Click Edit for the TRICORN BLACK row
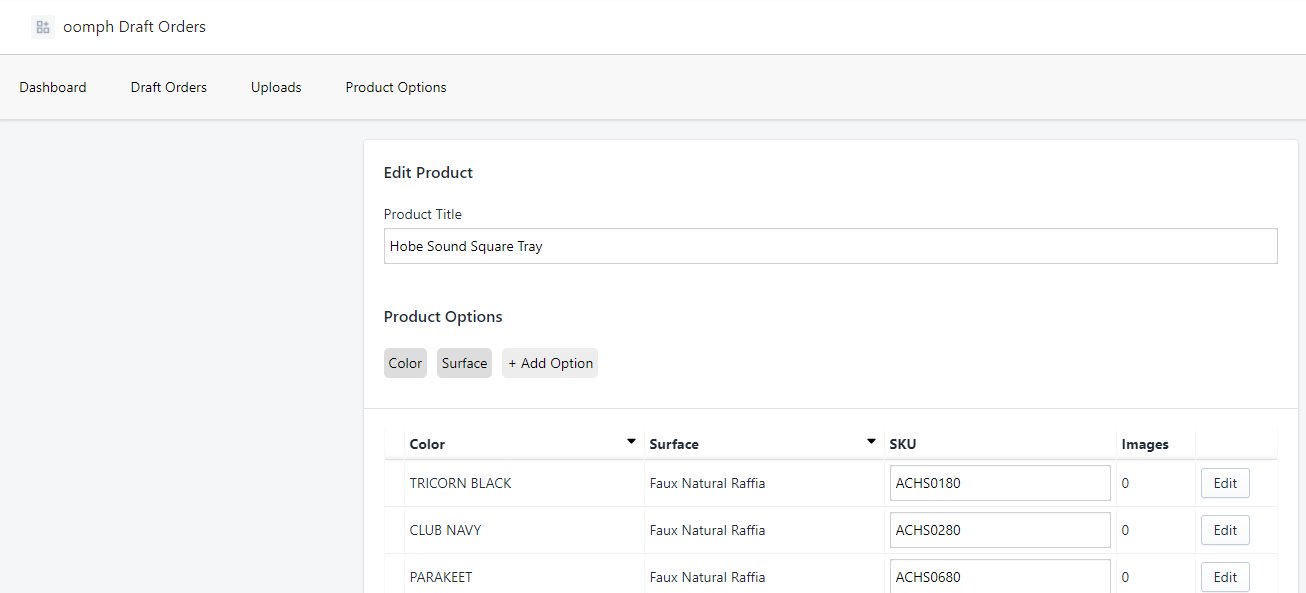The image size is (1306, 593). [1225, 483]
